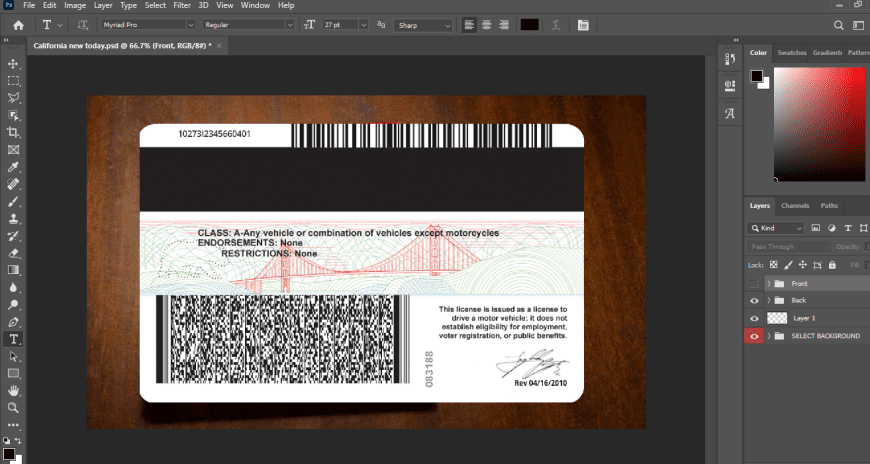Select the Frame tool

click(x=13, y=149)
